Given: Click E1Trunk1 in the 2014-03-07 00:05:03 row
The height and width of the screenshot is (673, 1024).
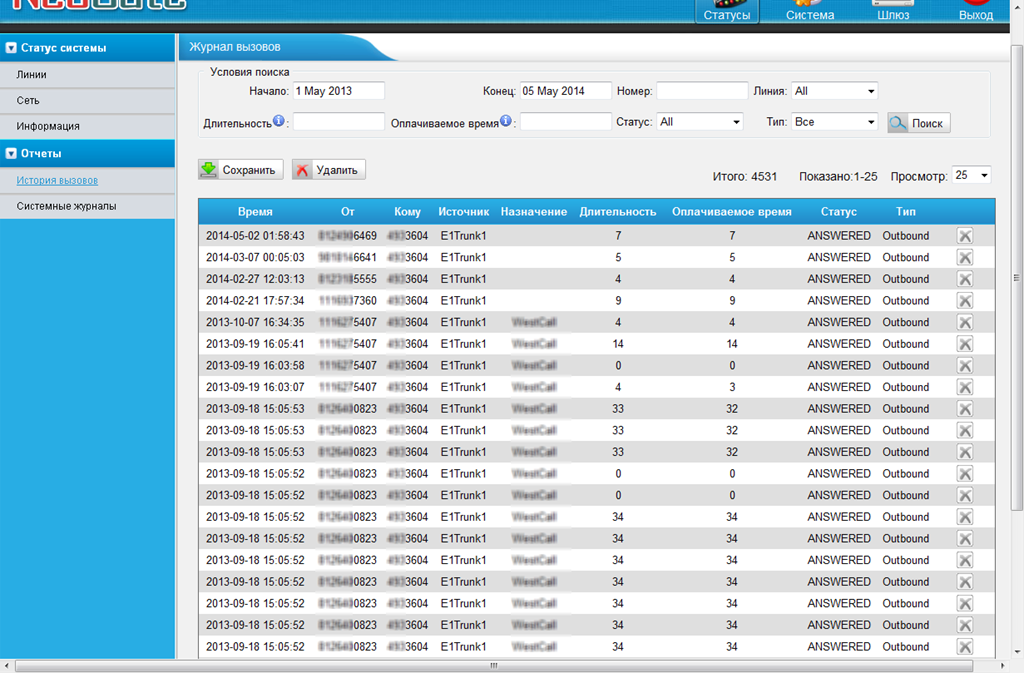Looking at the screenshot, I should click(464, 257).
